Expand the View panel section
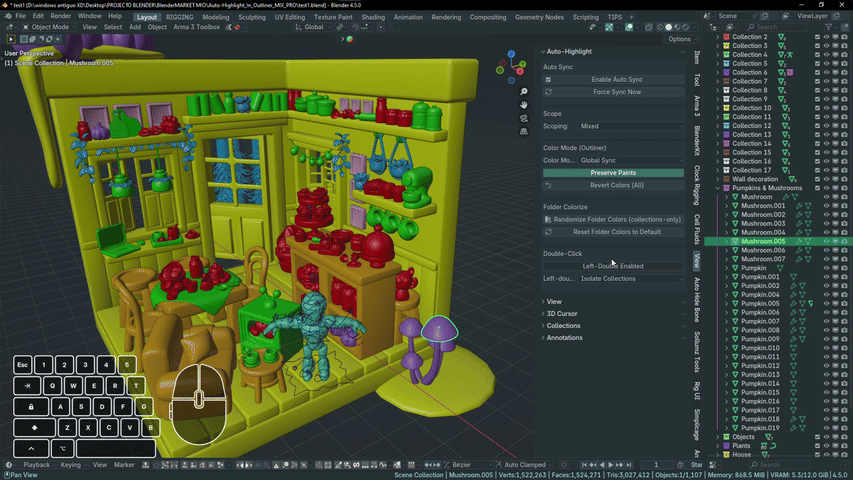 [x=554, y=301]
